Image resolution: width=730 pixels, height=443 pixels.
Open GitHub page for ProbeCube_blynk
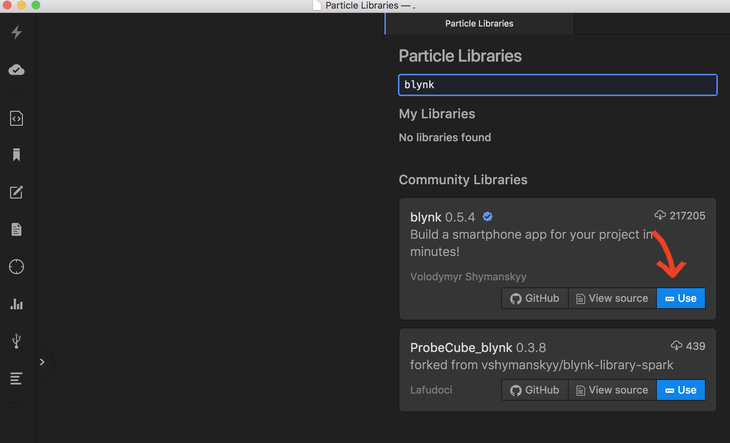[534, 390]
